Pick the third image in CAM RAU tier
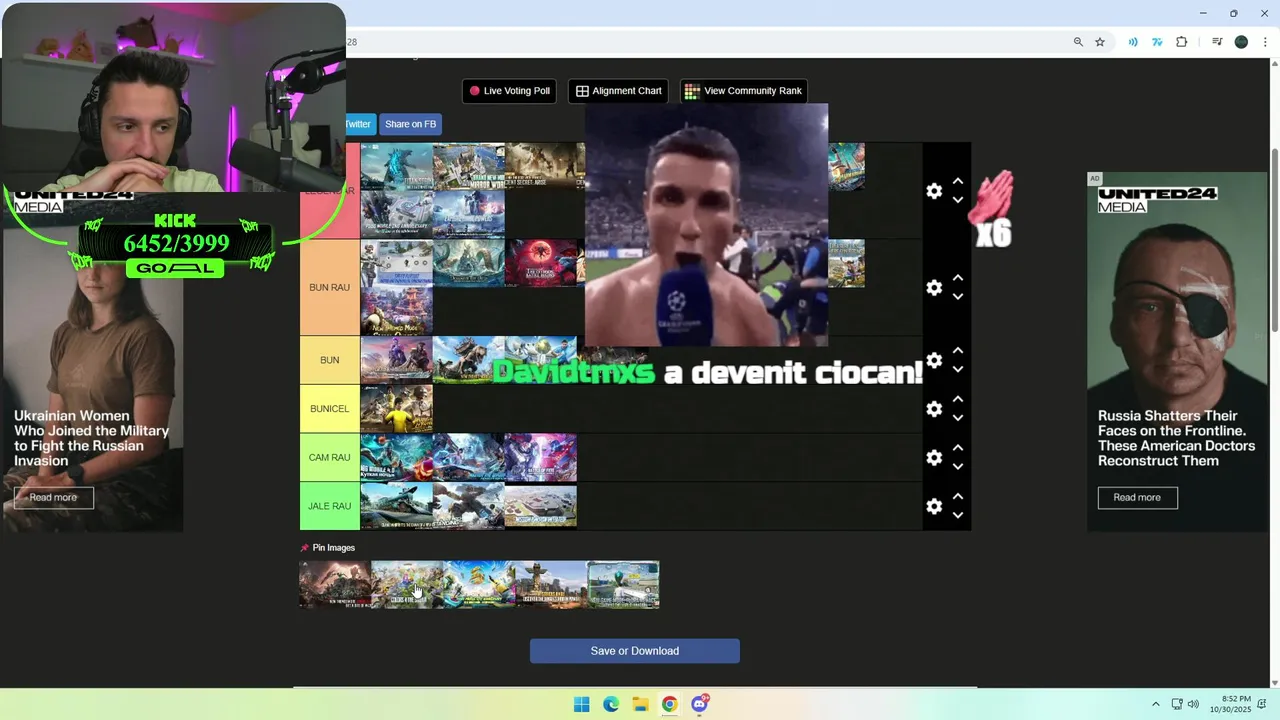Viewport: 1280px width, 720px height. pyautogui.click(x=541, y=458)
